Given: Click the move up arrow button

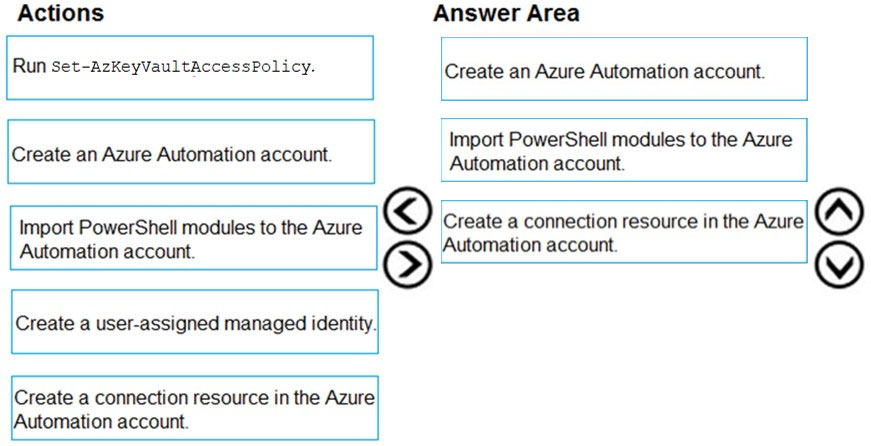Looking at the screenshot, I should 839,213.
